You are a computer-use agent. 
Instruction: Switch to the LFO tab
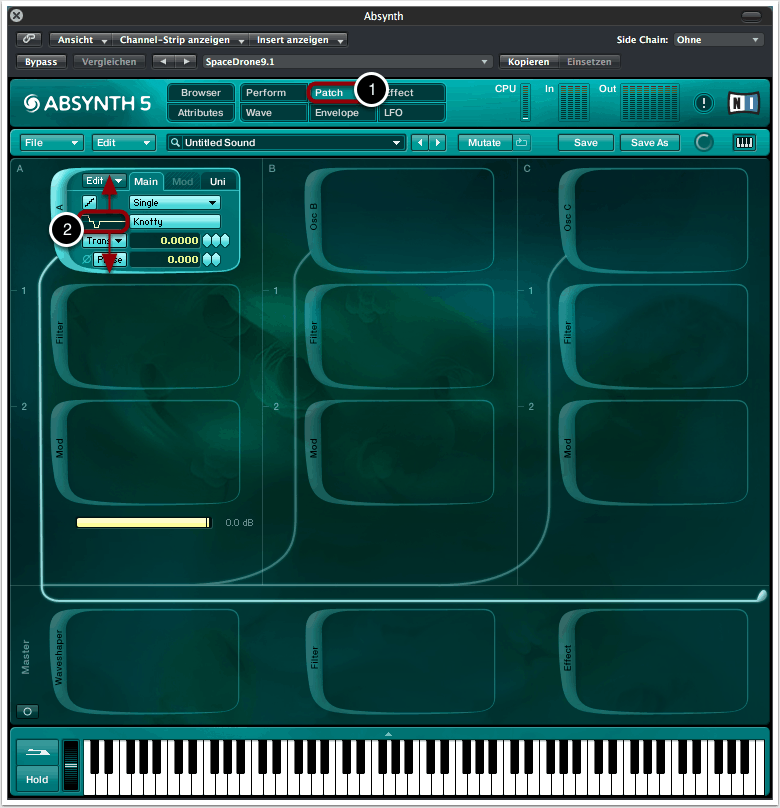411,112
